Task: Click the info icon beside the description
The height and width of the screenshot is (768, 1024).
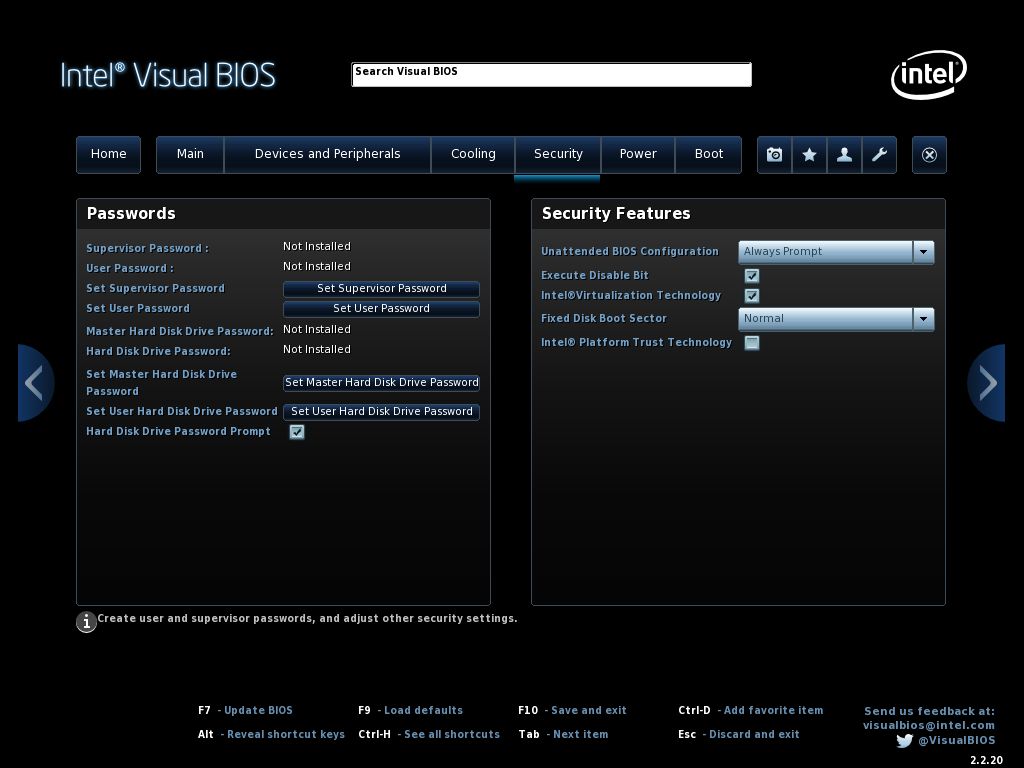Action: point(86,622)
